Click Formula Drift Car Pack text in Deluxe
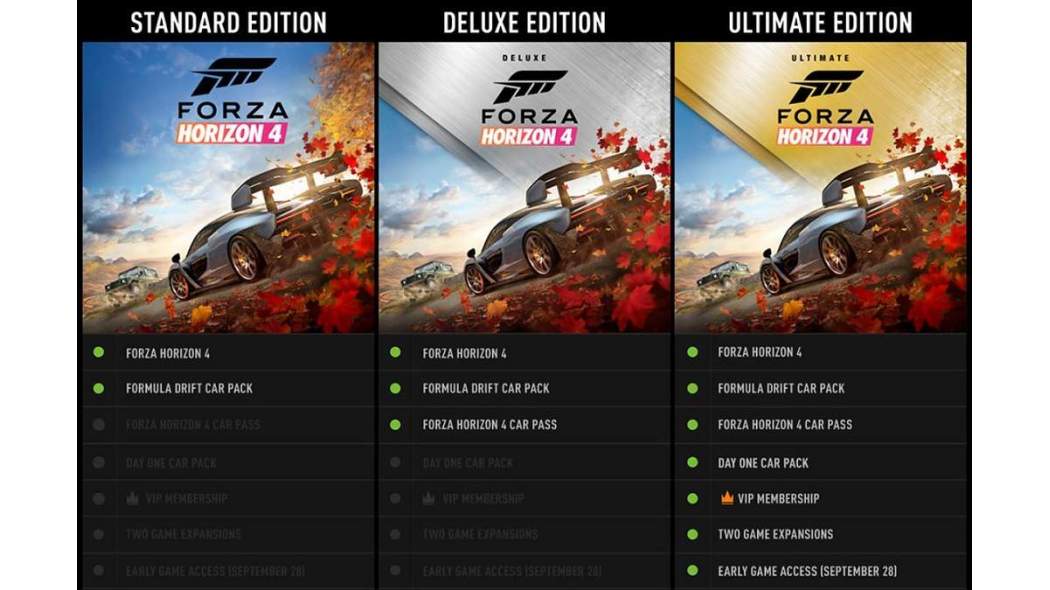Image resolution: width=1050 pixels, height=590 pixels. pyautogui.click(x=485, y=388)
